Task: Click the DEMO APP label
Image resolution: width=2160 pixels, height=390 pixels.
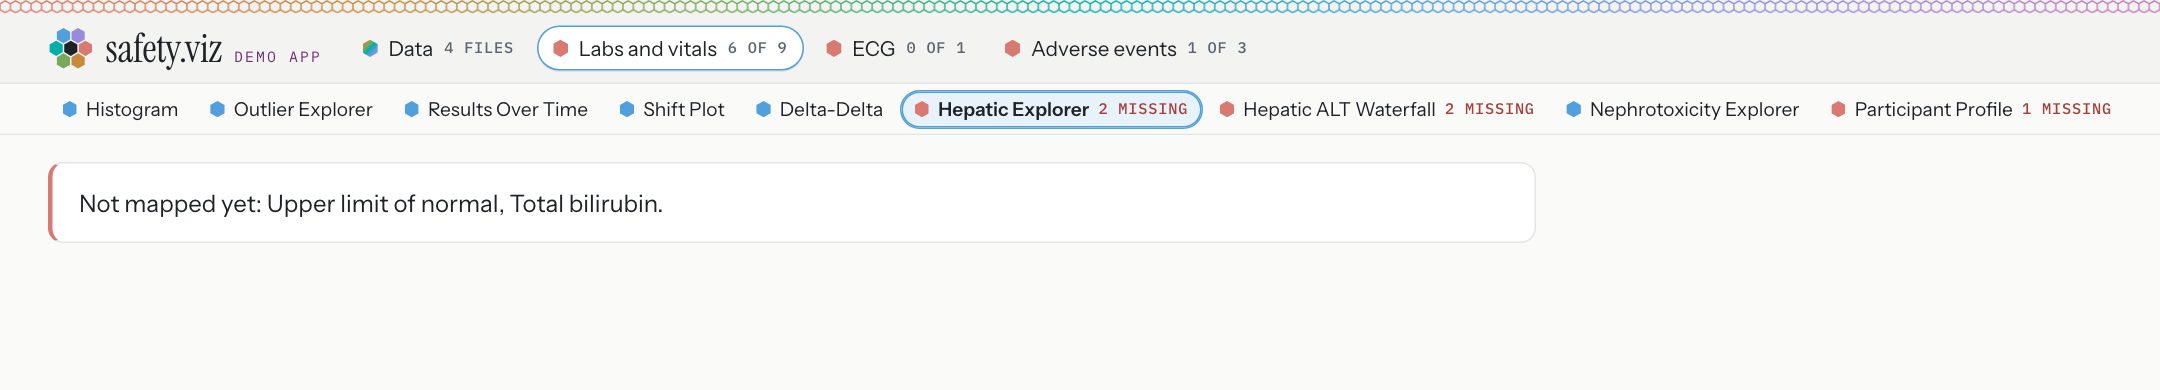Action: (277, 57)
